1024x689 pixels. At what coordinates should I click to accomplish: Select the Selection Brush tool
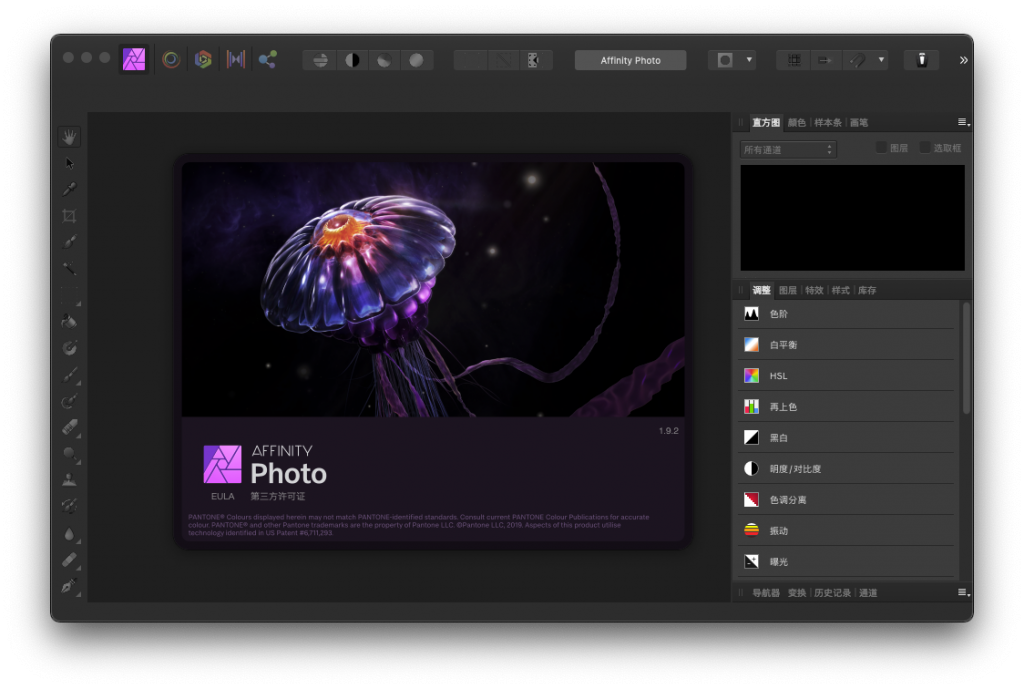(x=69, y=242)
